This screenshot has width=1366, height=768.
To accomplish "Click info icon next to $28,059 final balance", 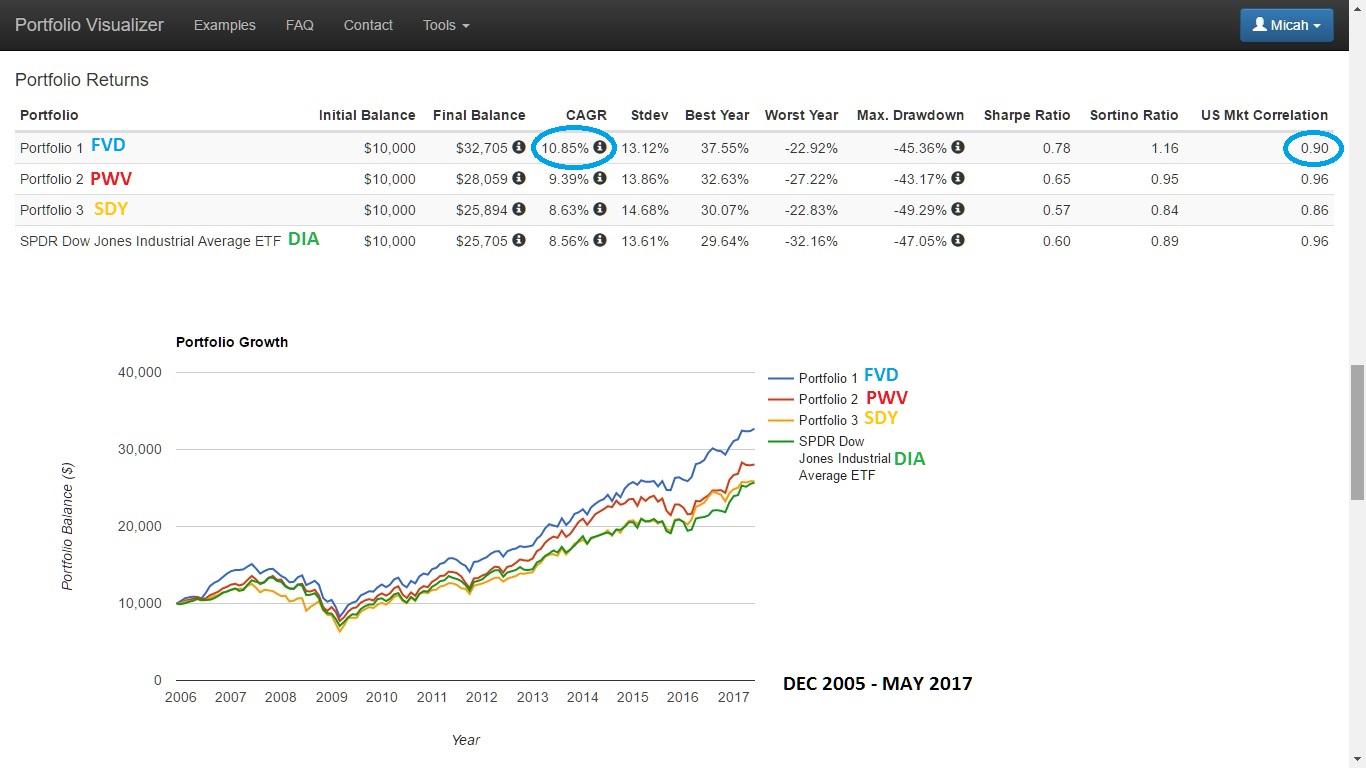I will pyautogui.click(x=519, y=178).
